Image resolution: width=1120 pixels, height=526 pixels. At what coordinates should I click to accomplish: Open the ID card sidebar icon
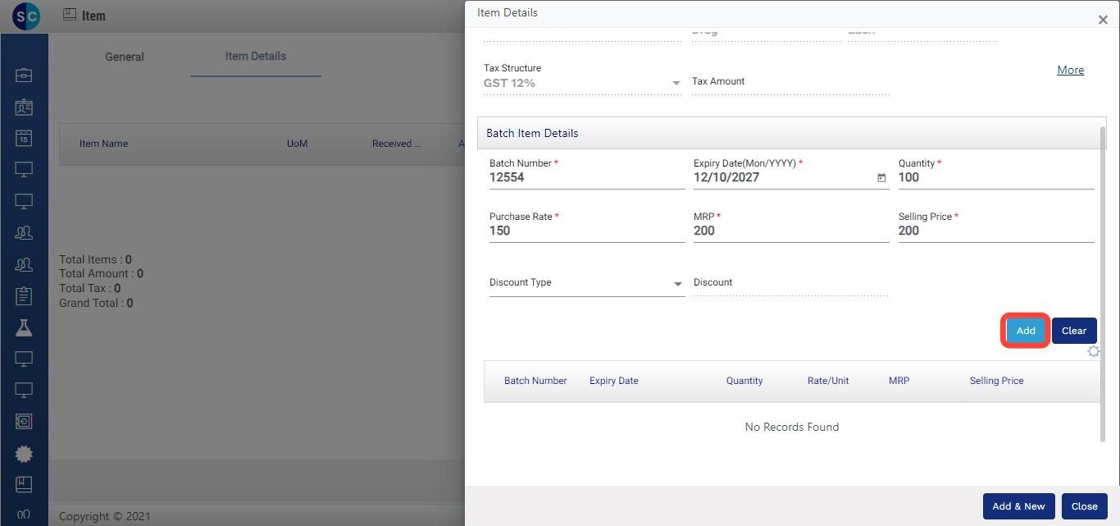pyautogui.click(x=24, y=107)
